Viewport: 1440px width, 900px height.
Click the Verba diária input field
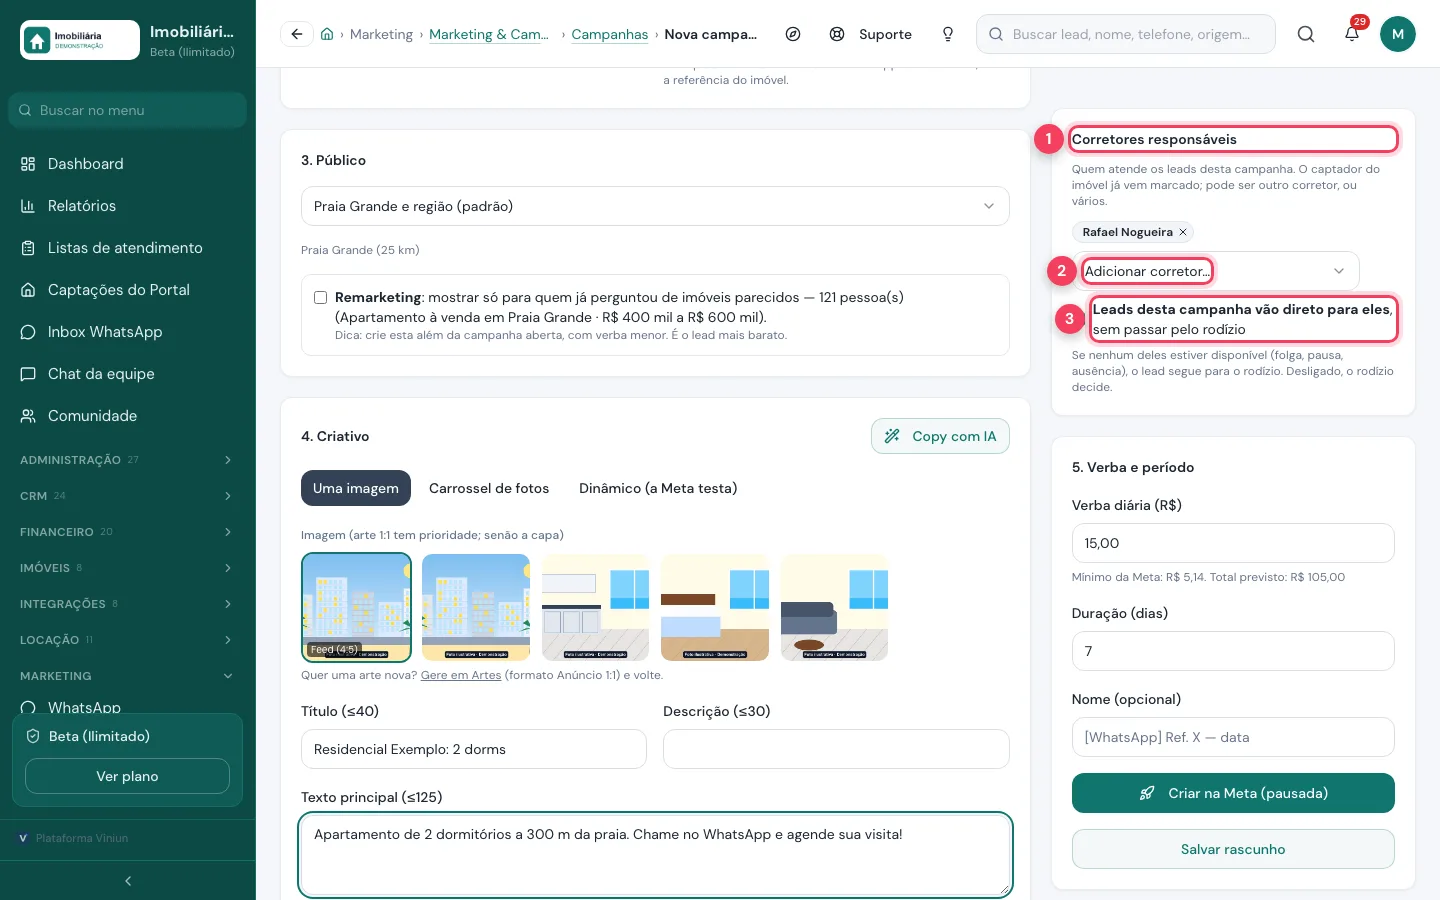pos(1233,543)
